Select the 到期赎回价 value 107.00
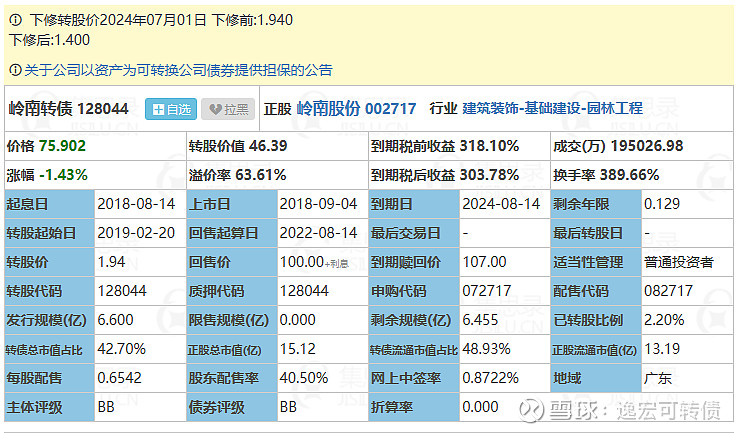The height and width of the screenshot is (433, 742). [x=484, y=262]
